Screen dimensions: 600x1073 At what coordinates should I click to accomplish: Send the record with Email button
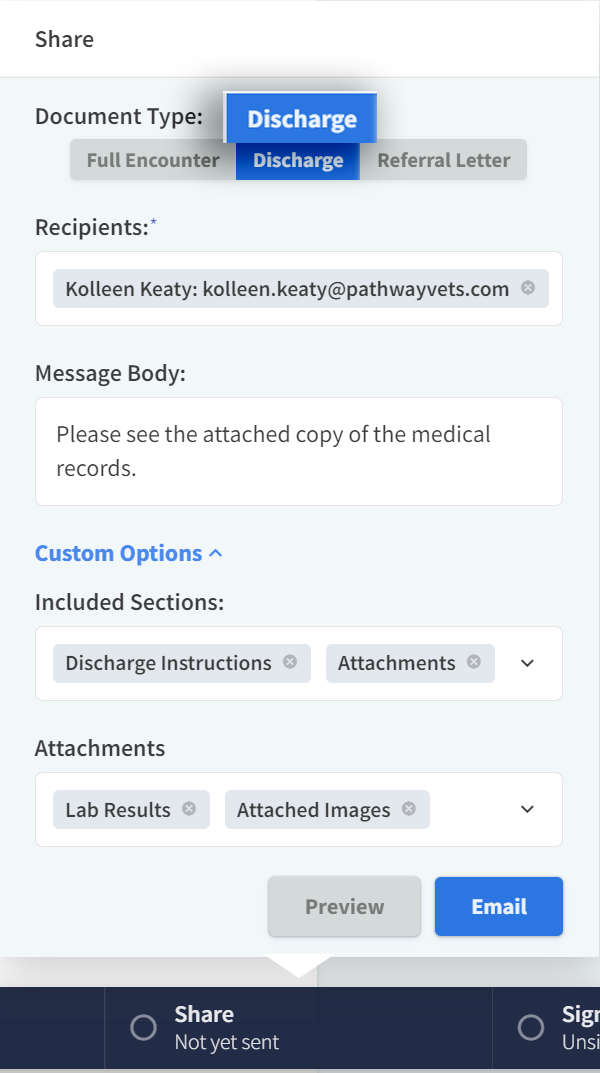pos(498,906)
